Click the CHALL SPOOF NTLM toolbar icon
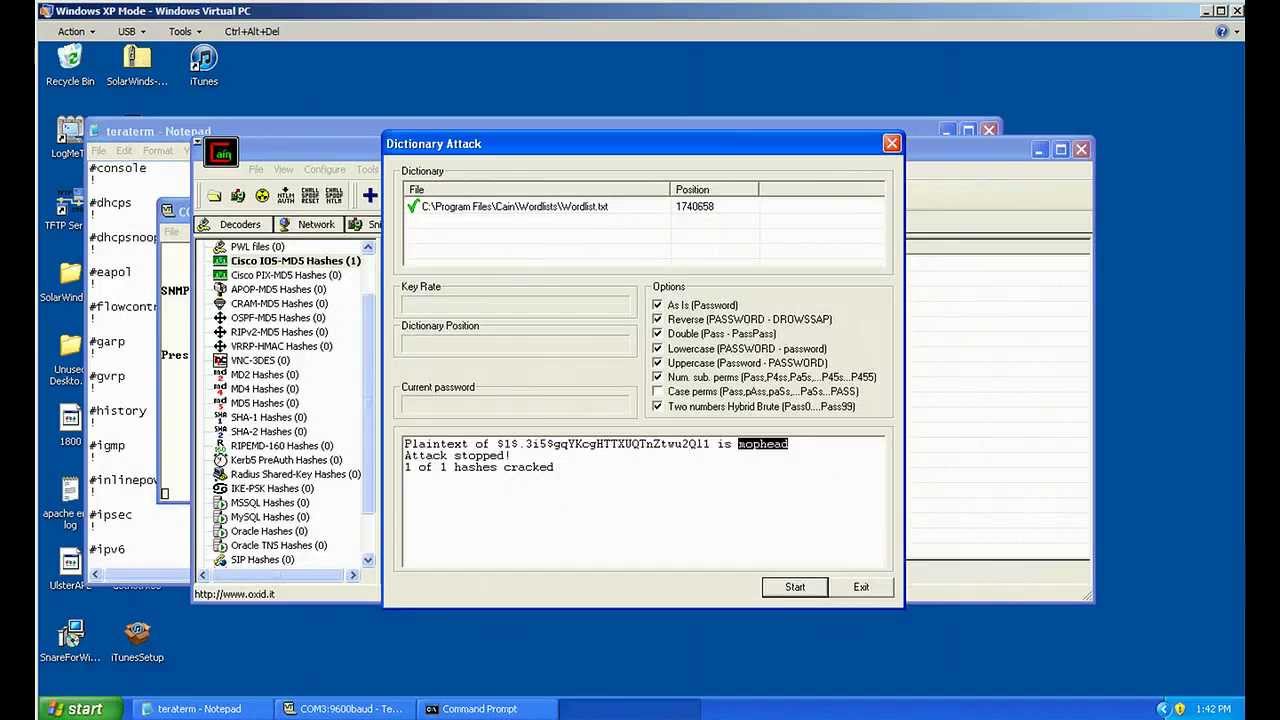Image resolution: width=1280 pixels, height=720 pixels. click(x=334, y=196)
